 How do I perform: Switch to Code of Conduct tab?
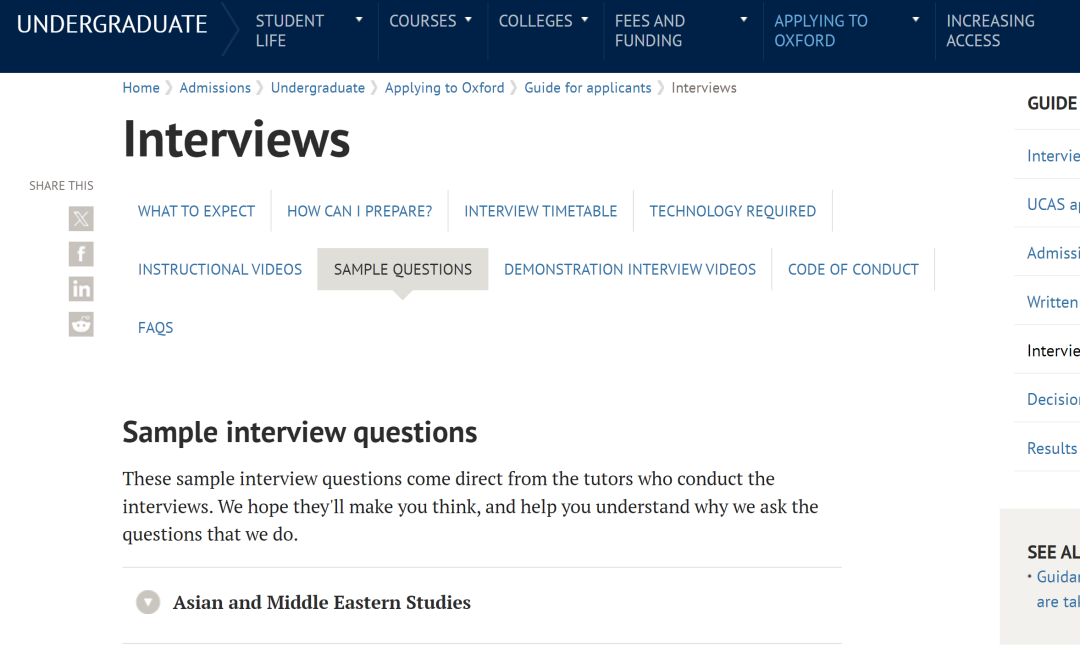tap(853, 269)
